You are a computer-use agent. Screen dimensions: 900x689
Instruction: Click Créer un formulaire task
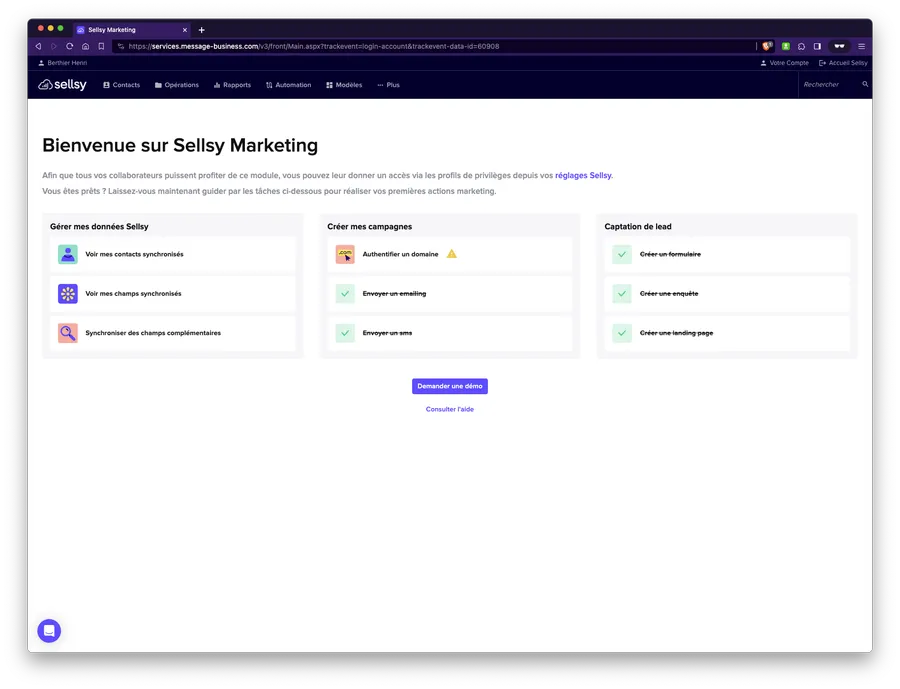727,254
